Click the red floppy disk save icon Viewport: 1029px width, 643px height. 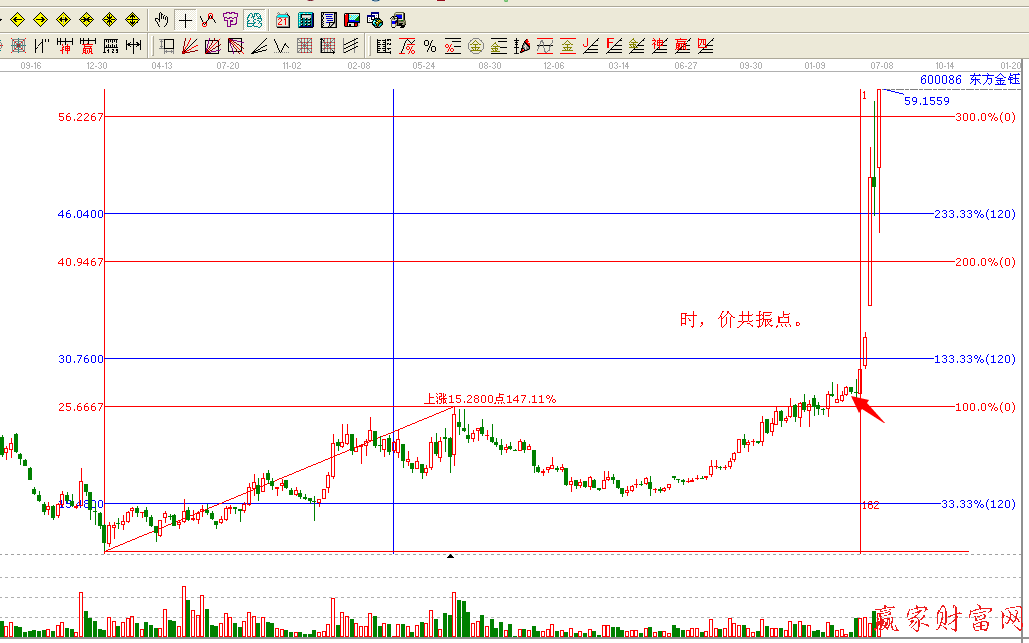coord(351,20)
